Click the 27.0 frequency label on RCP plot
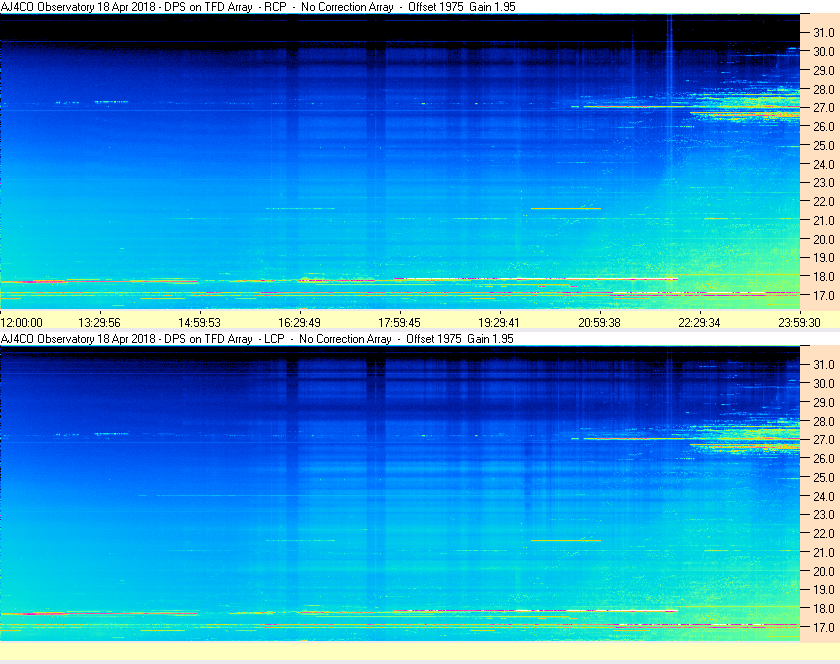 pyautogui.click(x=824, y=108)
